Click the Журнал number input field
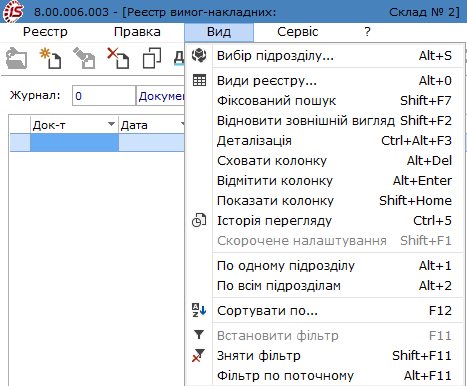Viewport: 467px width, 386px height. pos(104,96)
